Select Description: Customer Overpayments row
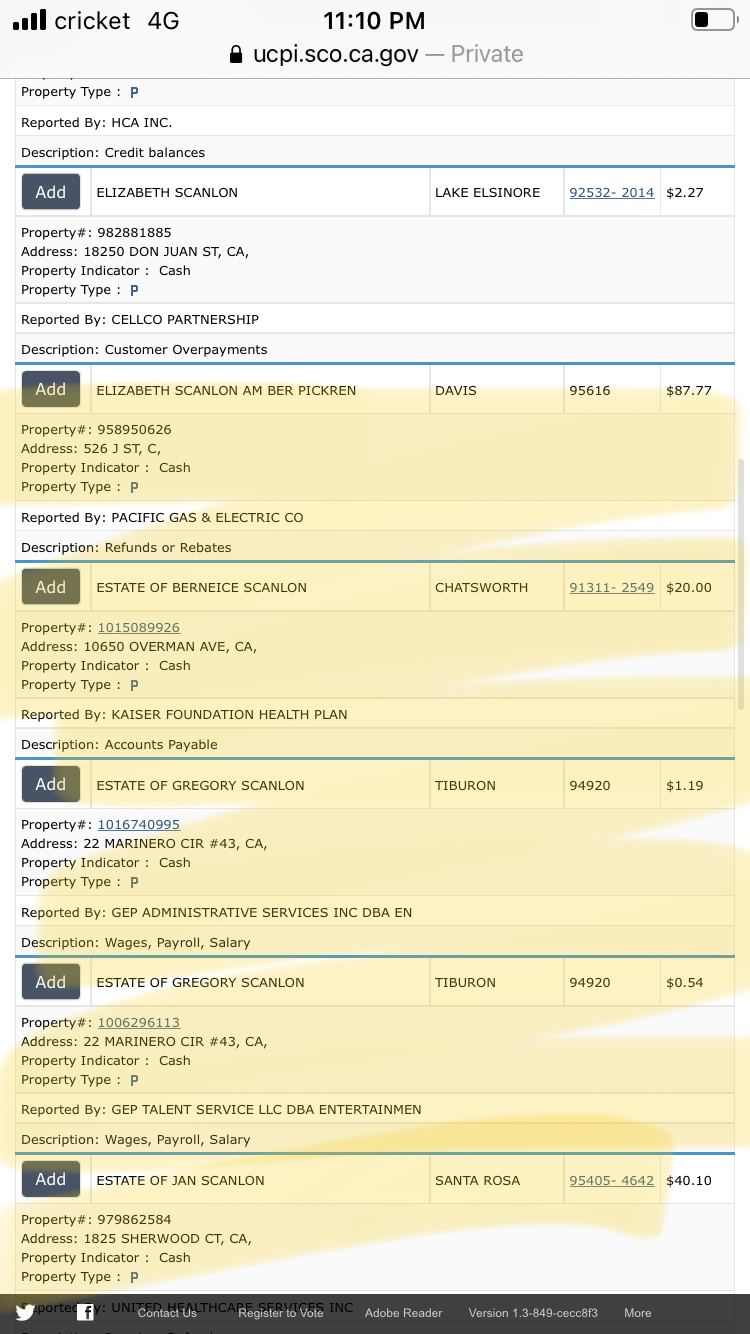Image resolution: width=750 pixels, height=1334 pixels. (x=375, y=349)
